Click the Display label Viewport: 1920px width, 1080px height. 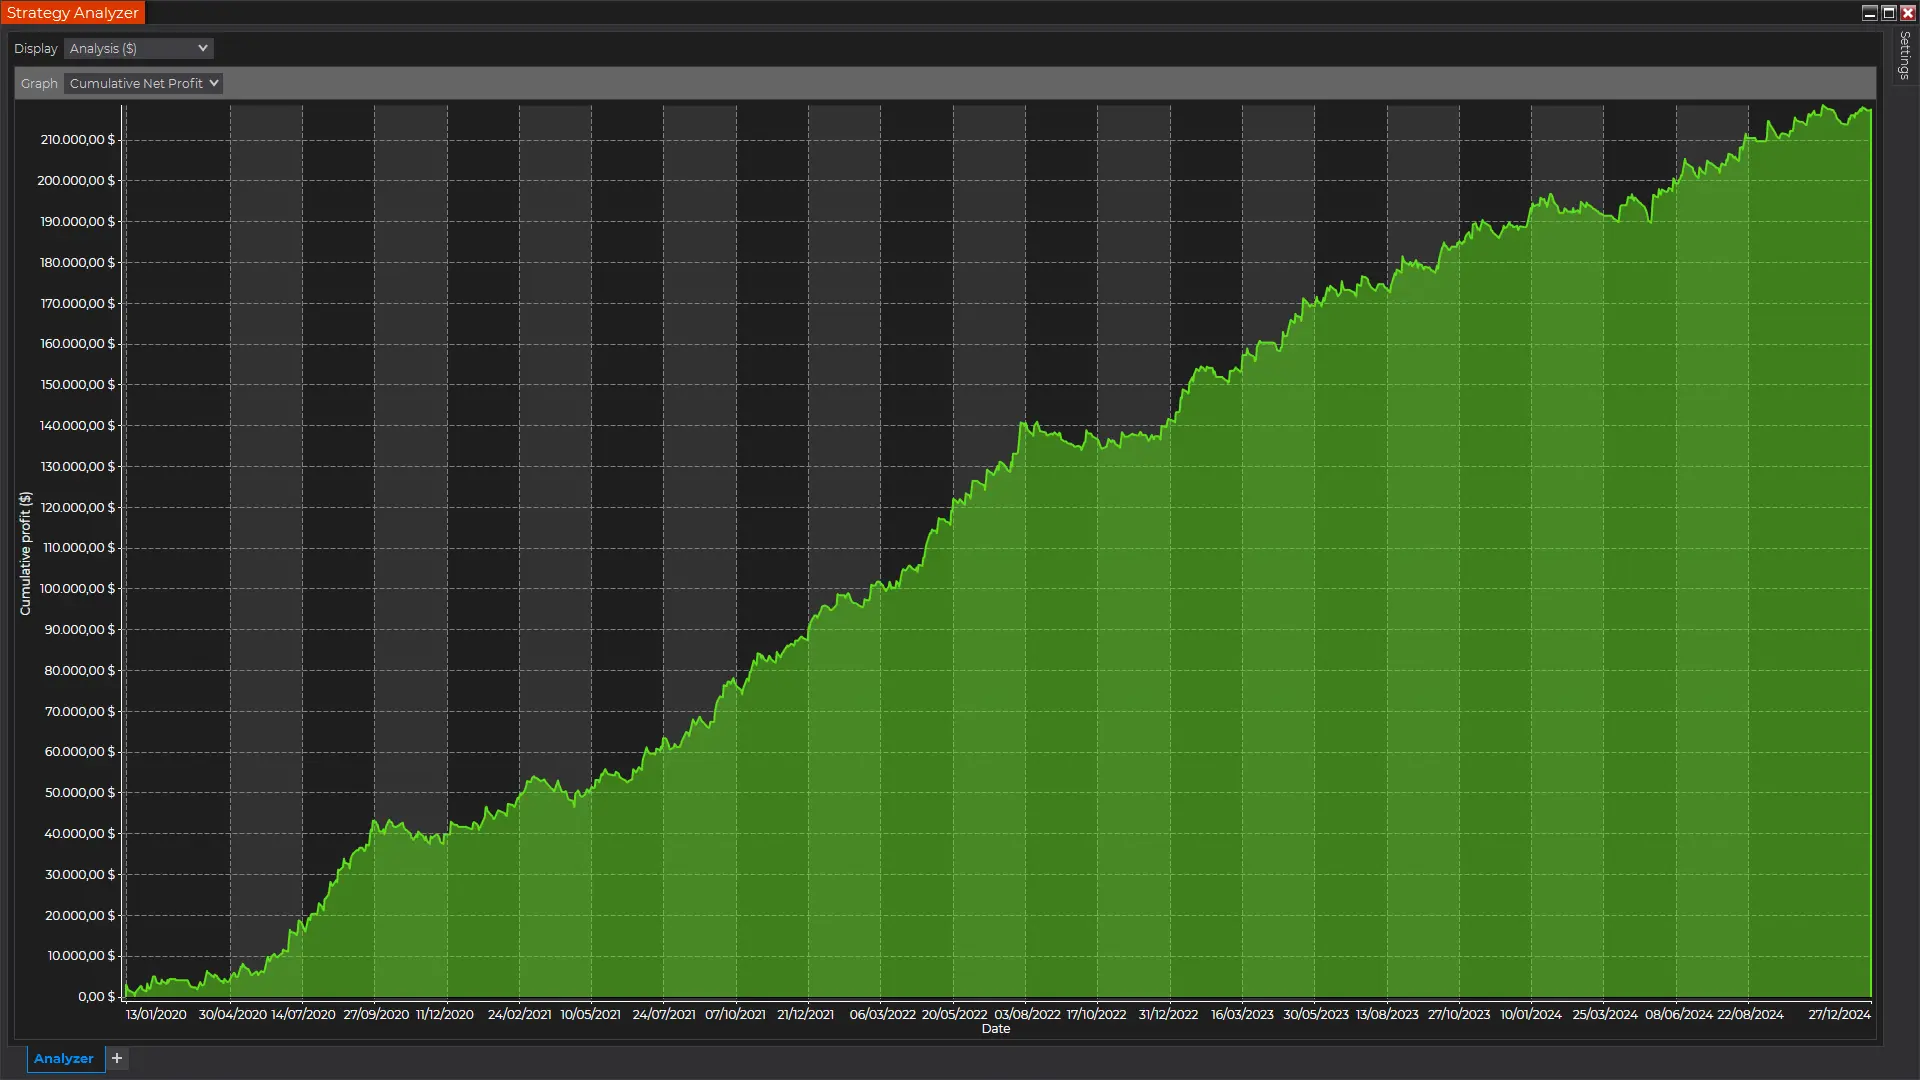pos(36,48)
